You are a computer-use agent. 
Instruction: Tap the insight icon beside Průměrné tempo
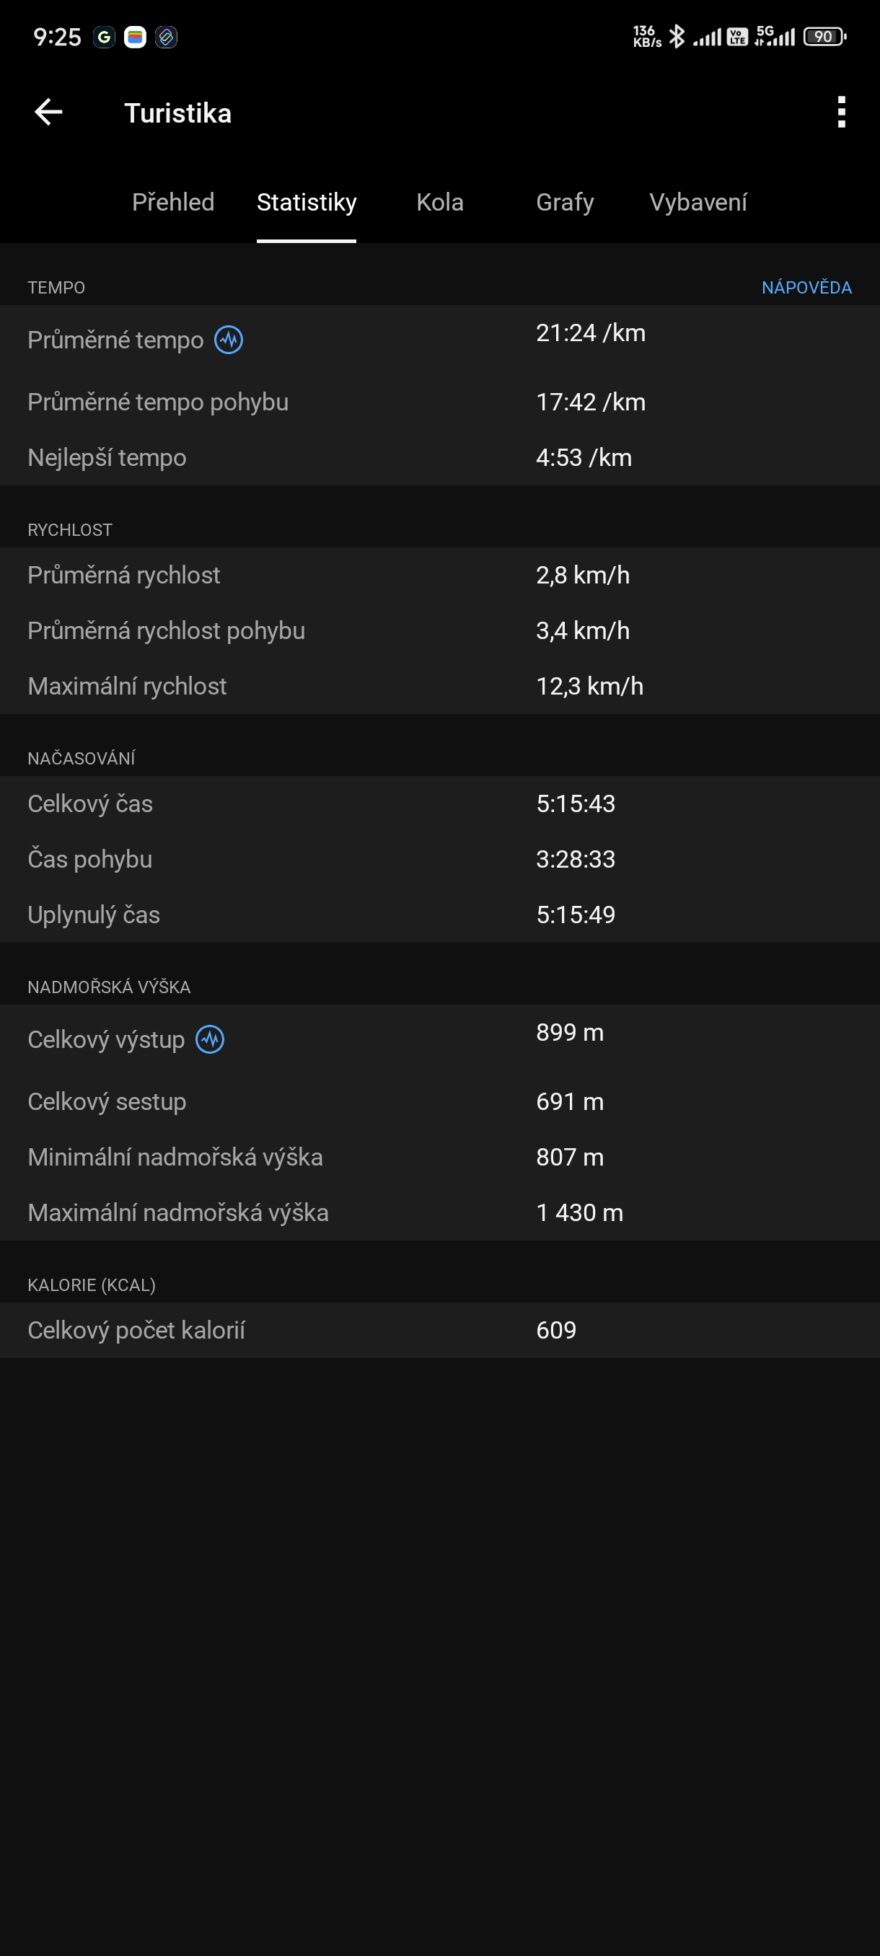point(229,340)
